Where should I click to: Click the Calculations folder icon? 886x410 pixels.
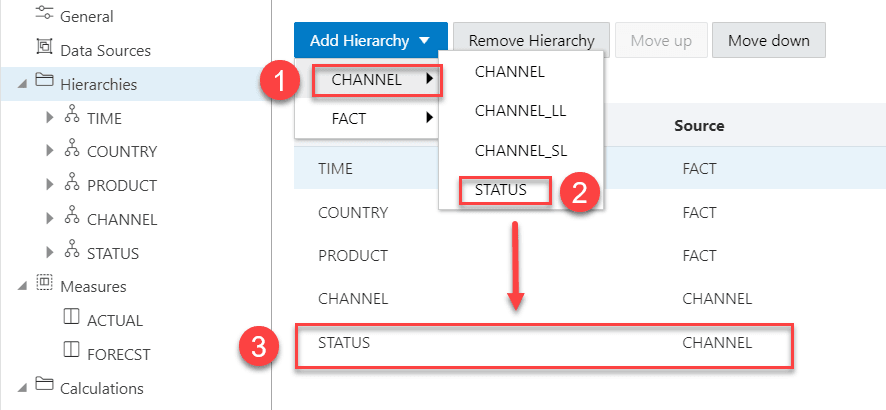pyautogui.click(x=45, y=387)
